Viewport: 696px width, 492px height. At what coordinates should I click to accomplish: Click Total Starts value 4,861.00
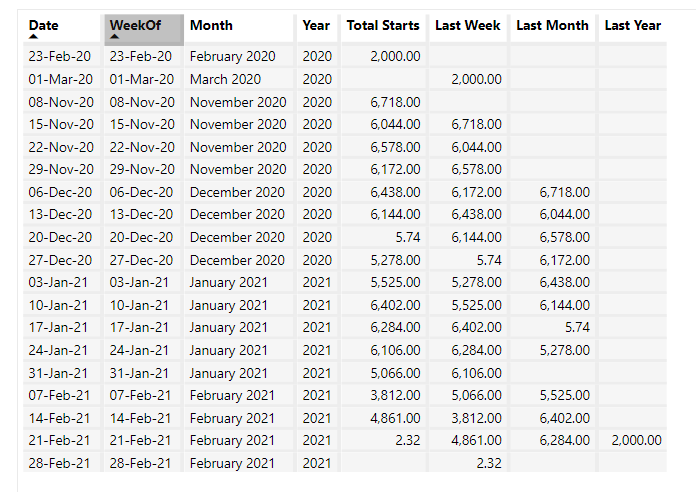click(x=395, y=418)
